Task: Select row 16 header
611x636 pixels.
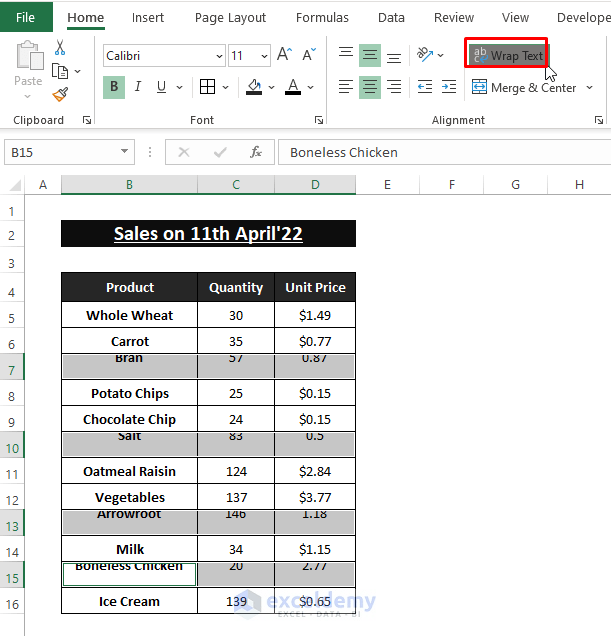Action: click(x=12, y=601)
